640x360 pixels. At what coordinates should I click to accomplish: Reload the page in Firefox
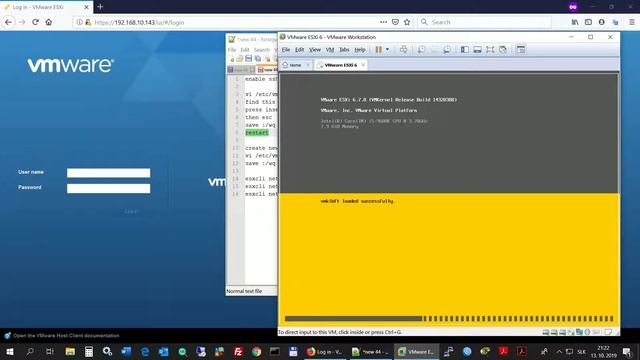point(36,22)
